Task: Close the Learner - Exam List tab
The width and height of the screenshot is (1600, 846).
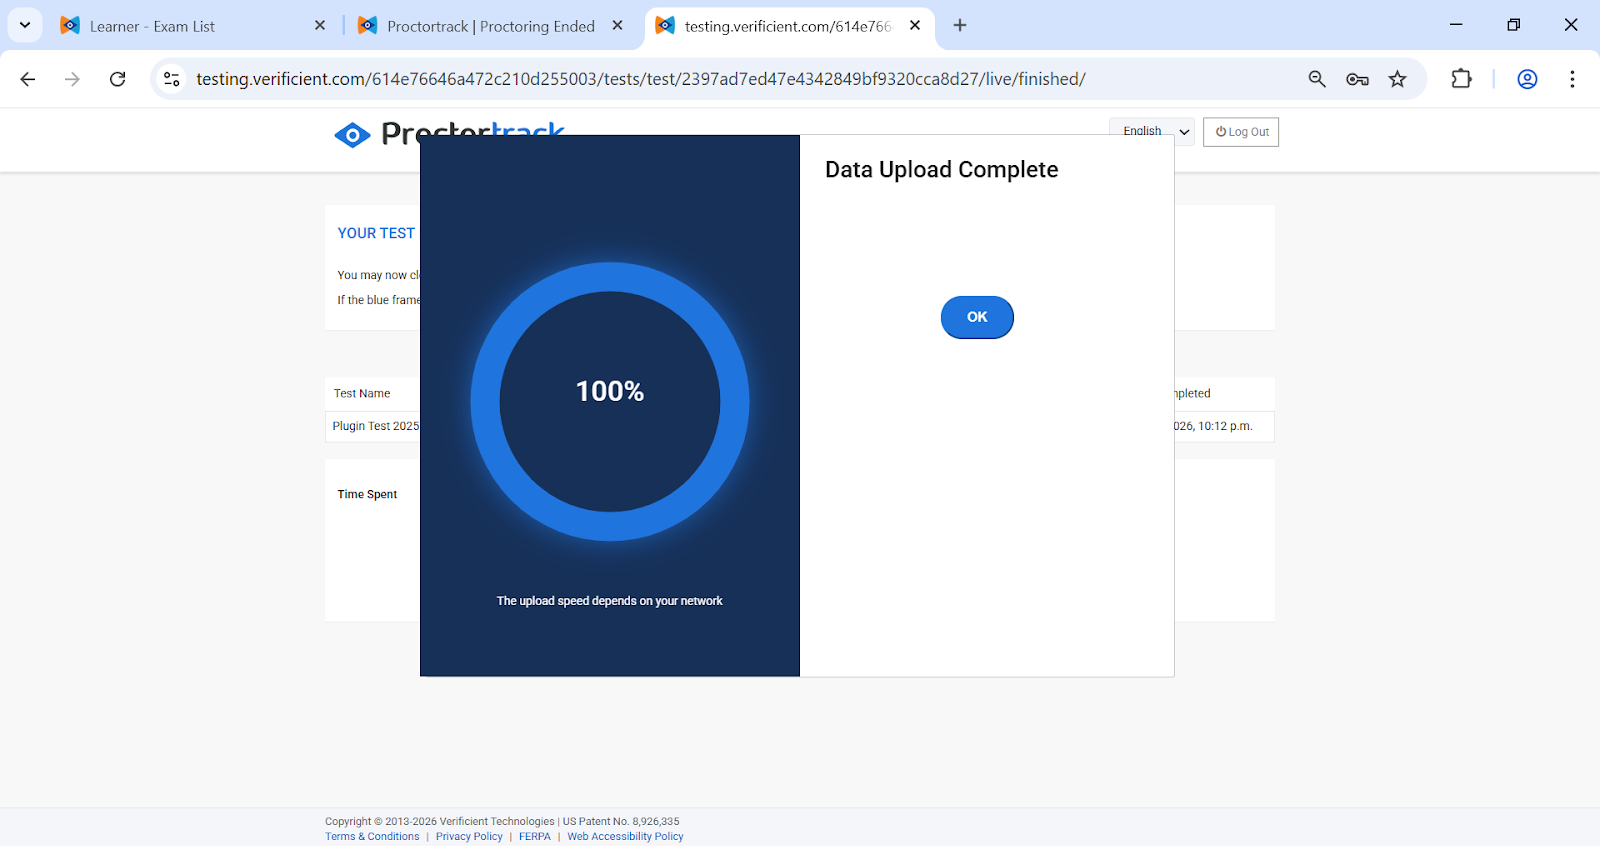Action: click(x=320, y=26)
